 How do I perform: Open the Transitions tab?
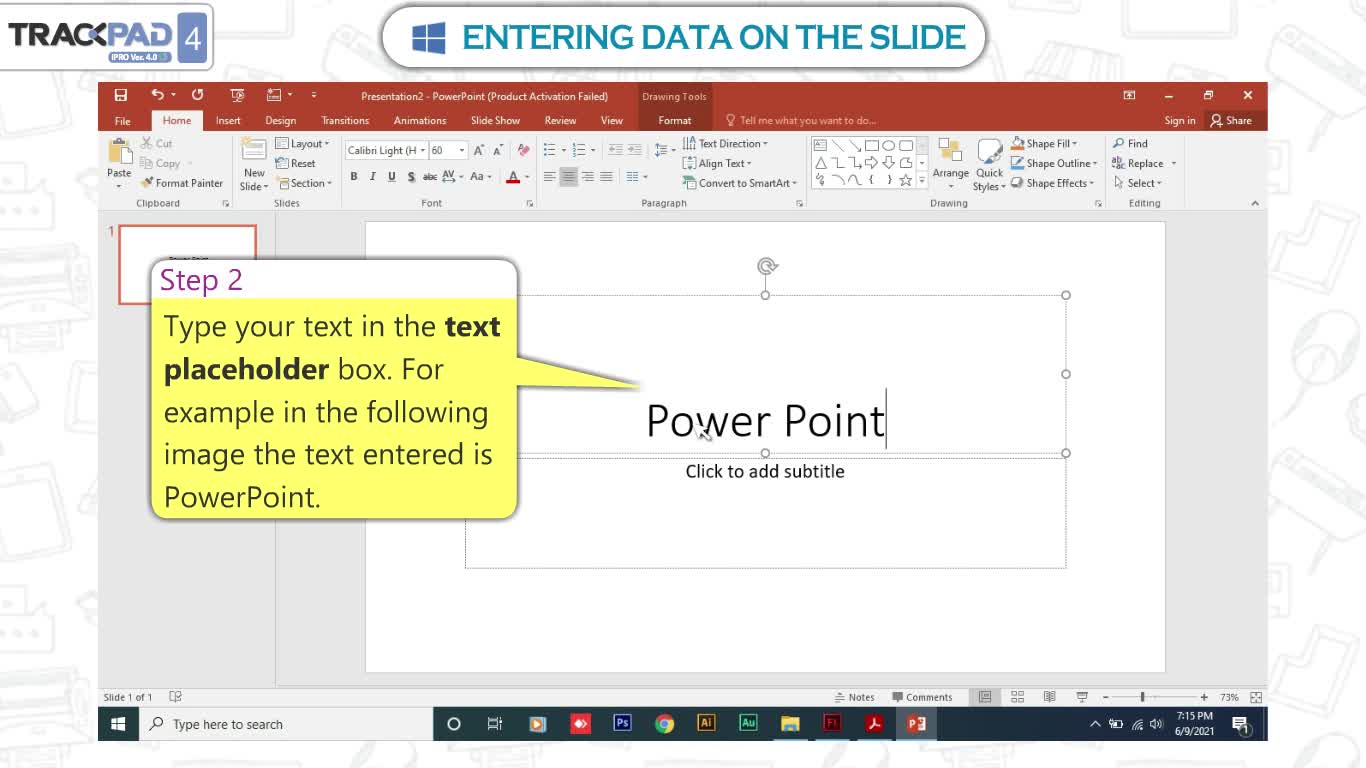pos(345,120)
